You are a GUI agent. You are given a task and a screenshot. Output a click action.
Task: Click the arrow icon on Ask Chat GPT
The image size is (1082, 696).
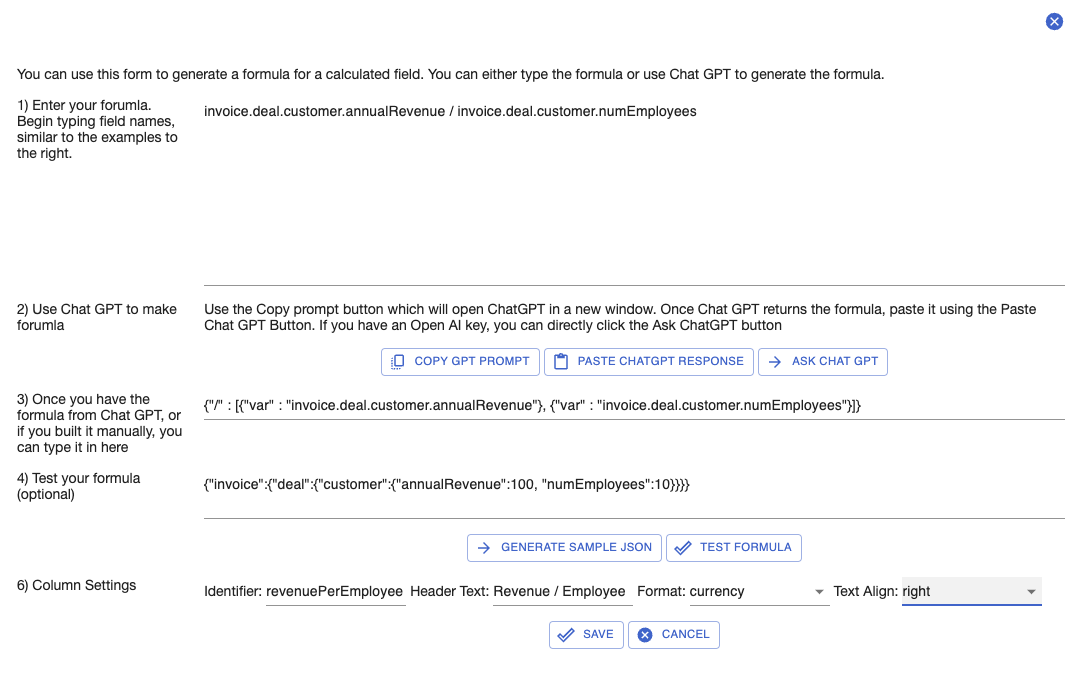pos(775,361)
